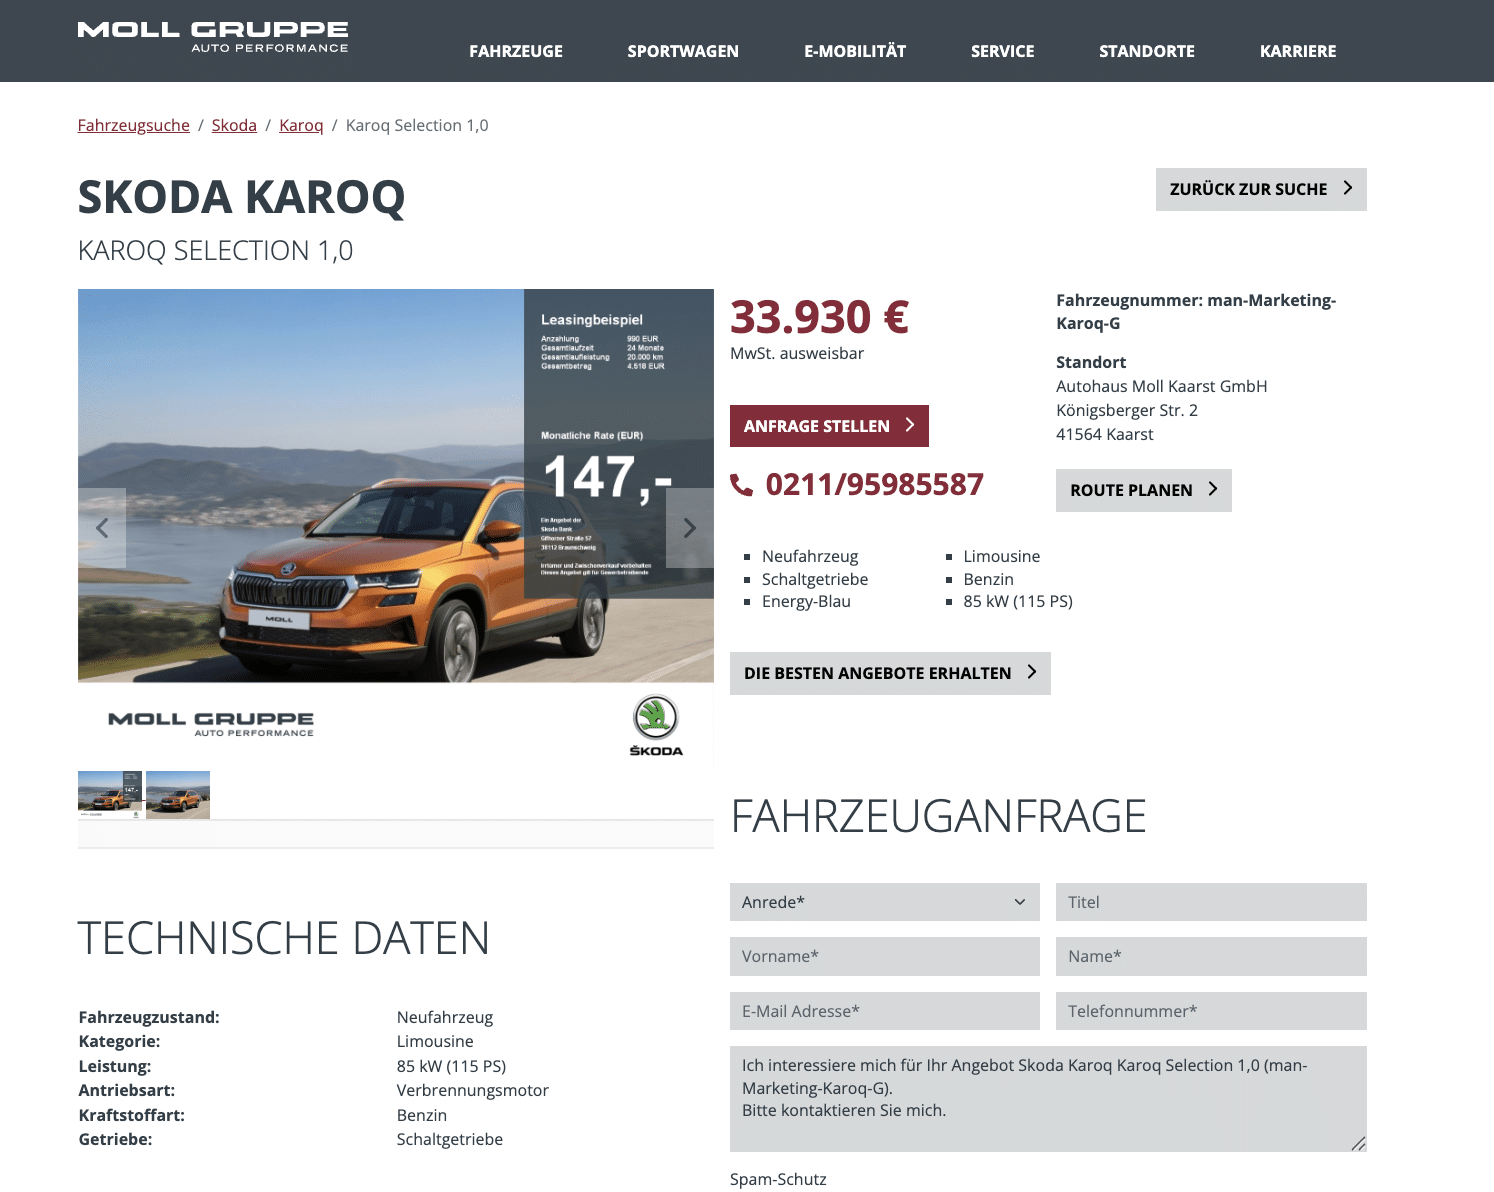Click the Fahrzeugzustand label in technical data
This screenshot has width=1494, height=1192.
coord(149,1017)
